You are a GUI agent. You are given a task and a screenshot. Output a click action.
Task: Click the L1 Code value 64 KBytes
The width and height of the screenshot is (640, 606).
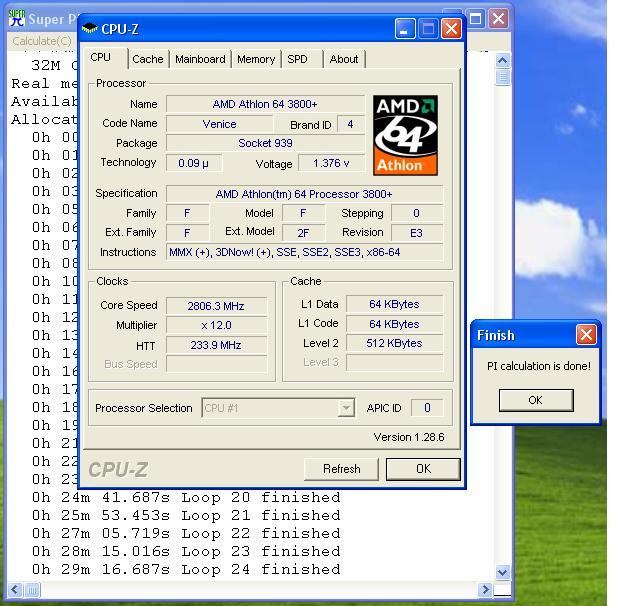[394, 324]
